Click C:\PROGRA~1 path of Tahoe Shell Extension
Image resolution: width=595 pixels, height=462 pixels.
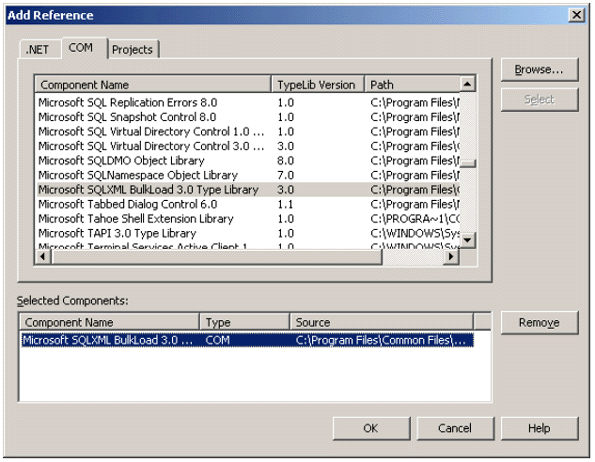click(x=415, y=219)
